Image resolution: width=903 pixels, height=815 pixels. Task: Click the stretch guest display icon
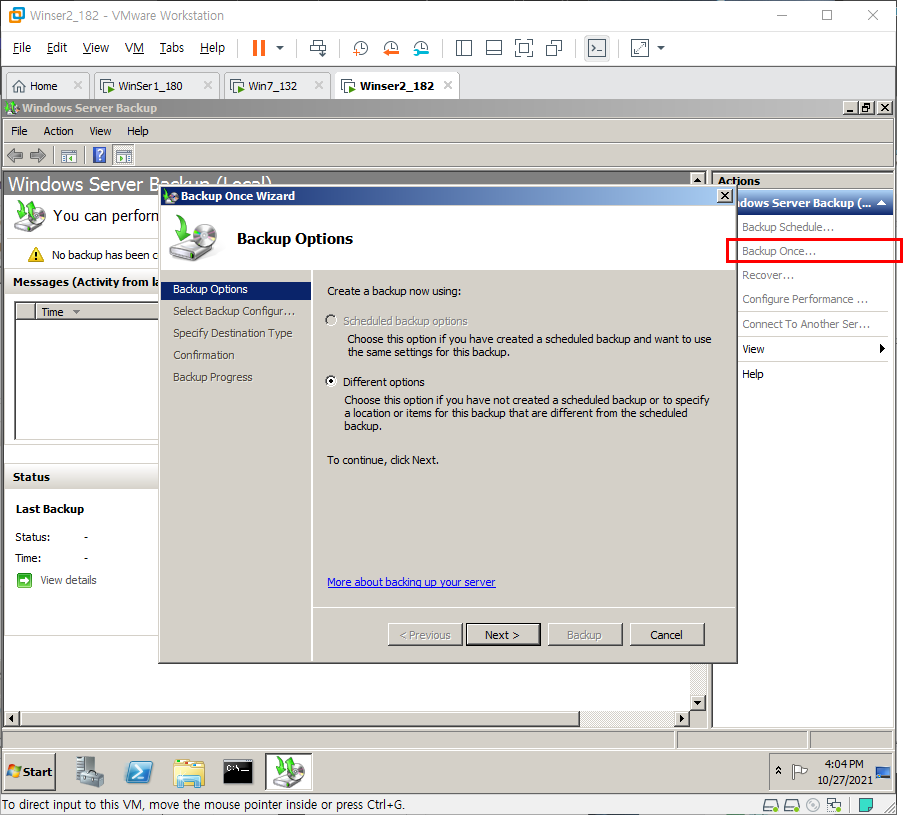coord(640,48)
